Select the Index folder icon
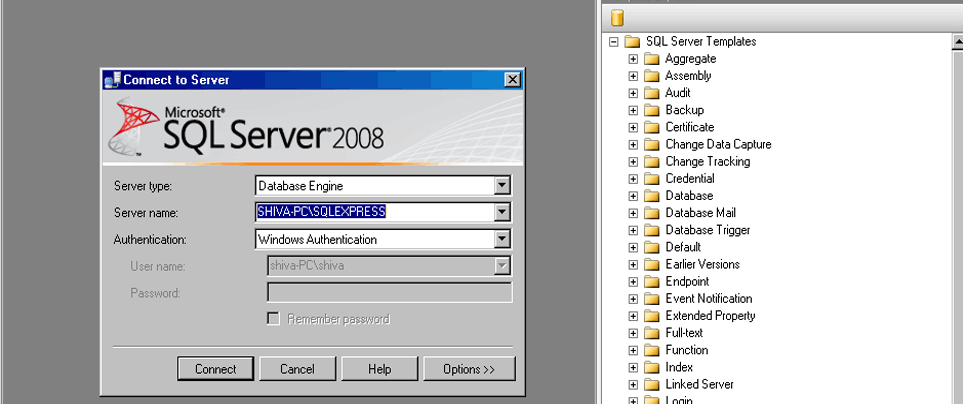This screenshot has height=404, width=963. (x=652, y=368)
